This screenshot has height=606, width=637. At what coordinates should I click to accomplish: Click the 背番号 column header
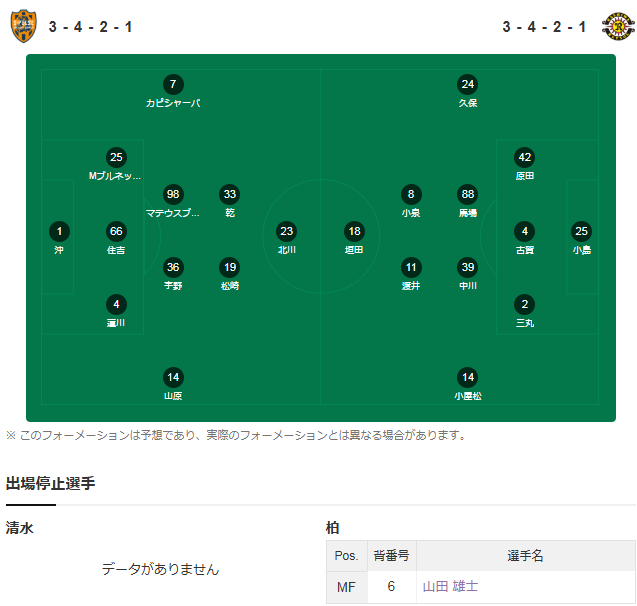(392, 556)
